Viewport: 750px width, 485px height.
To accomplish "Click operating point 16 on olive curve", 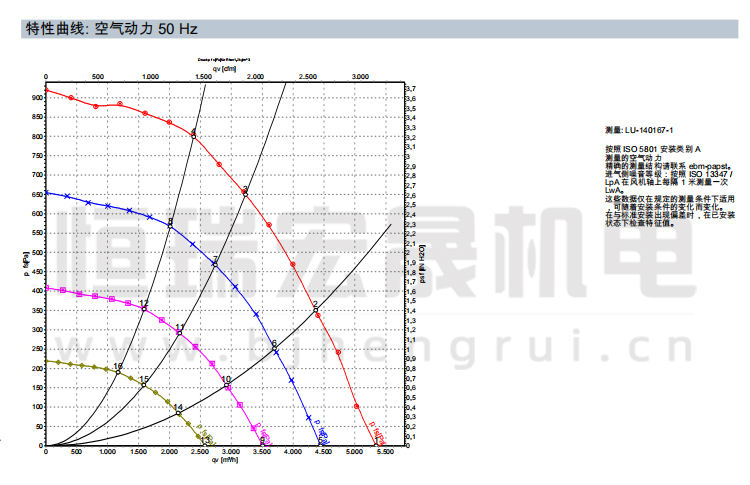I will tap(118, 371).
